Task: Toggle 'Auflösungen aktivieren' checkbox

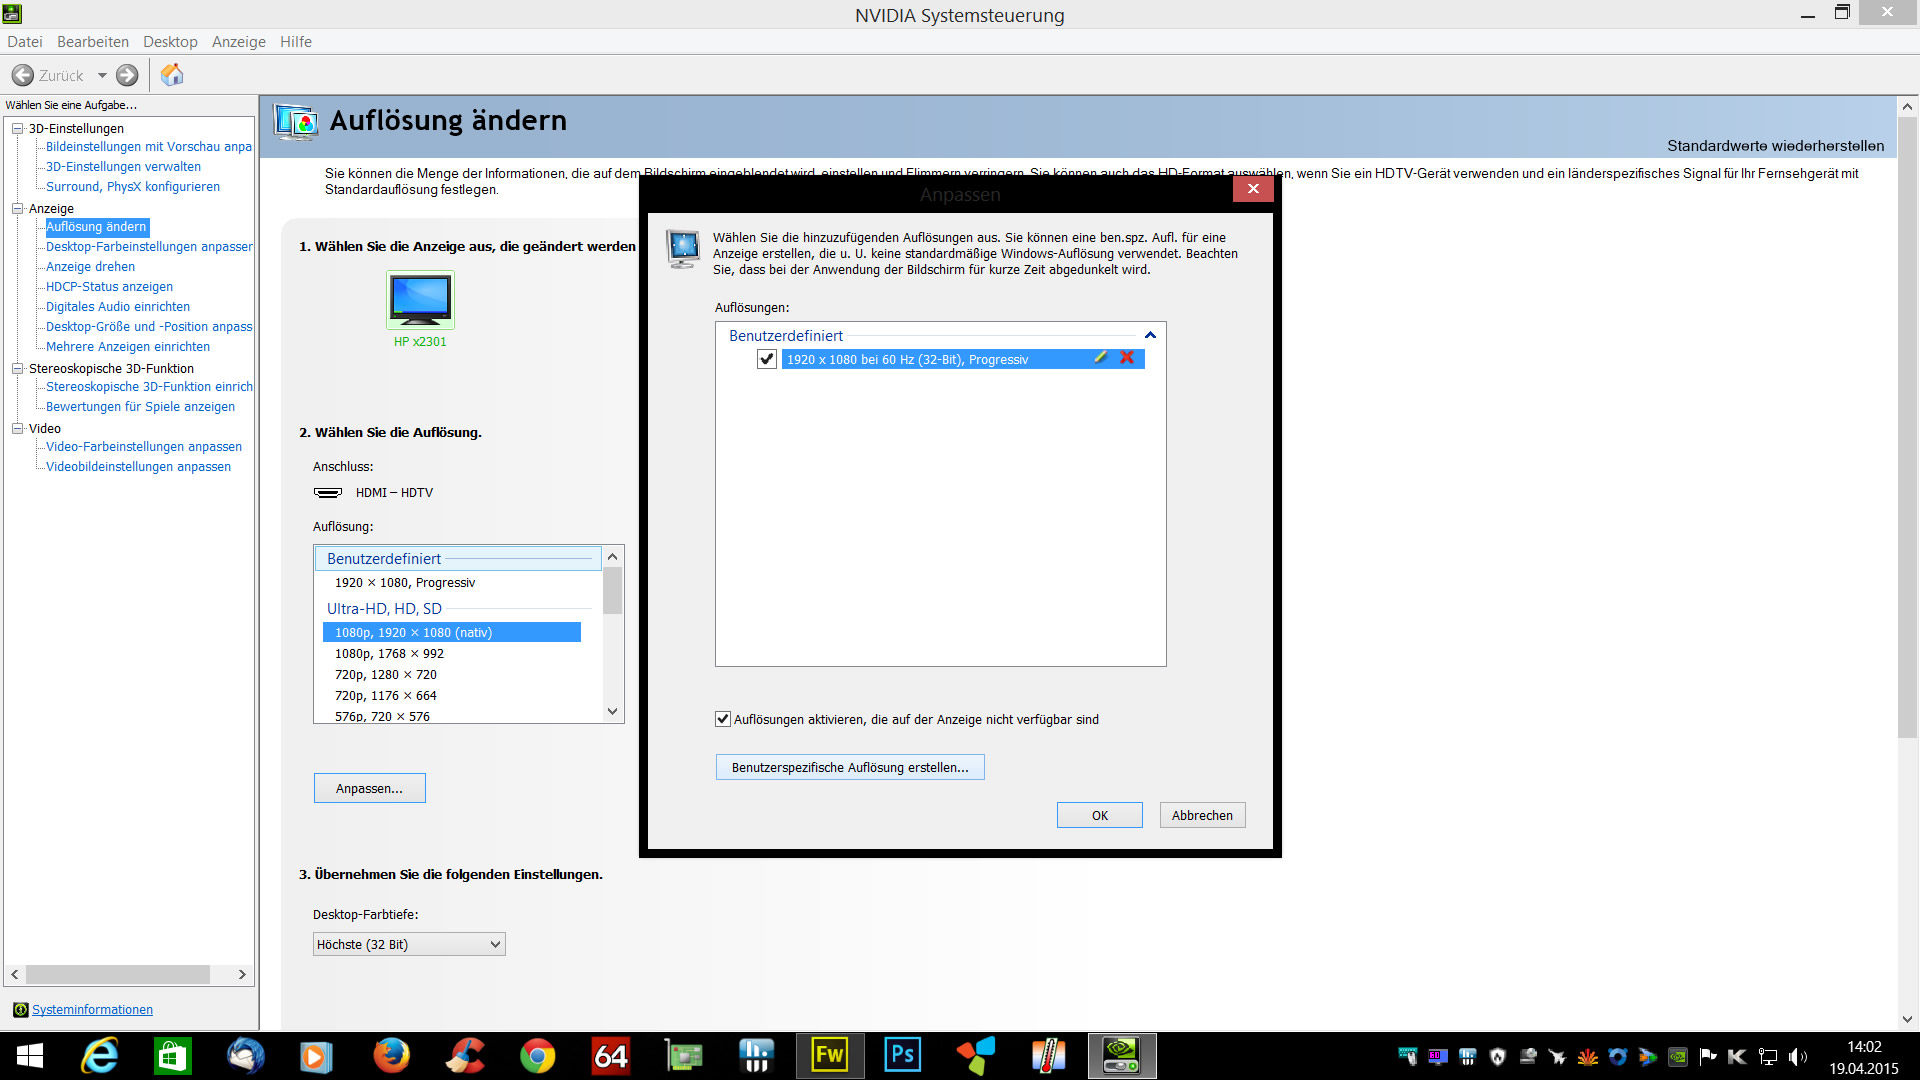Action: pos(723,719)
